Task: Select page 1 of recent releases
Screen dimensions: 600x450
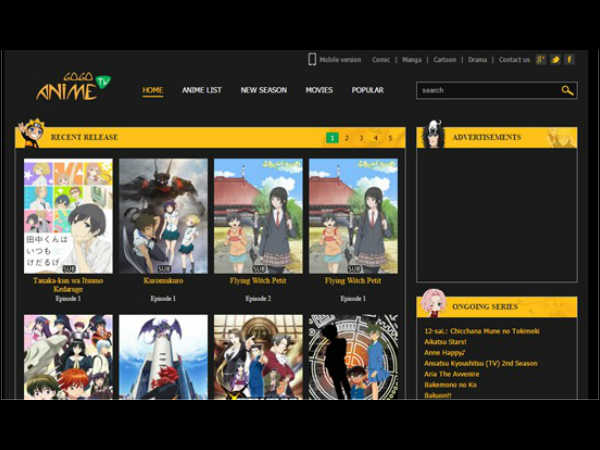Action: (x=332, y=138)
